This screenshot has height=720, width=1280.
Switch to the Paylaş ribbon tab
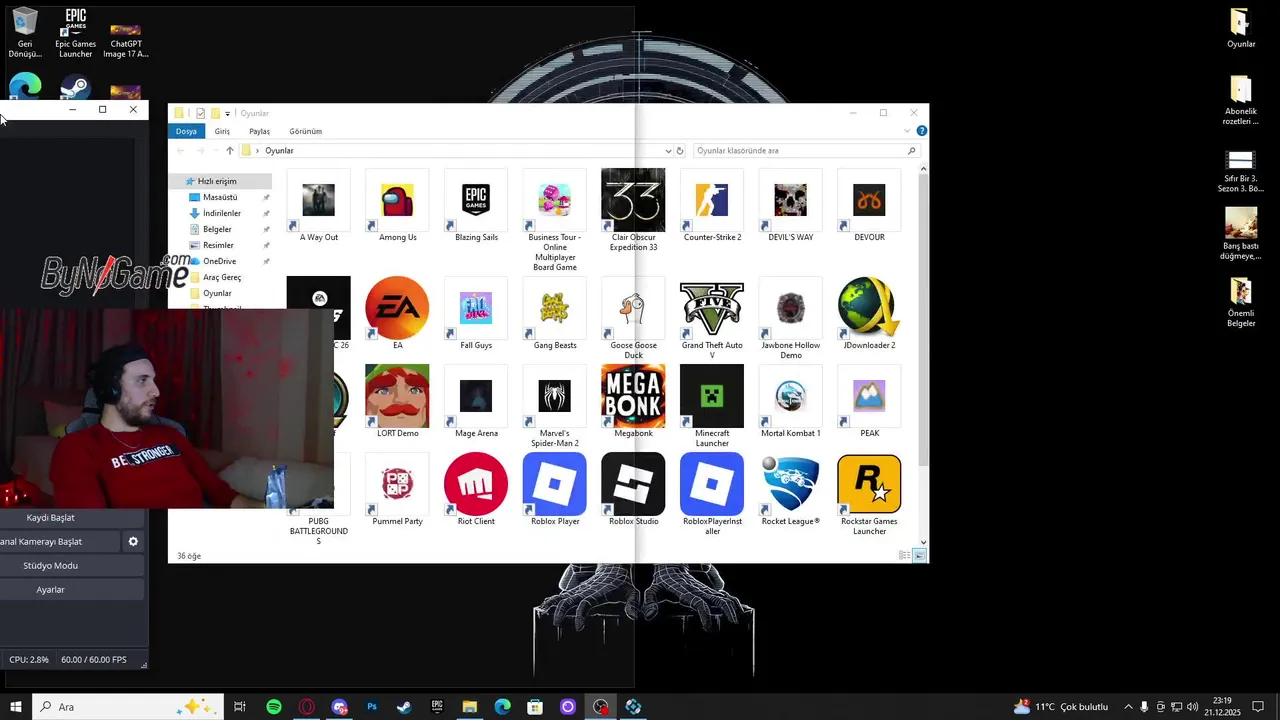tap(259, 131)
